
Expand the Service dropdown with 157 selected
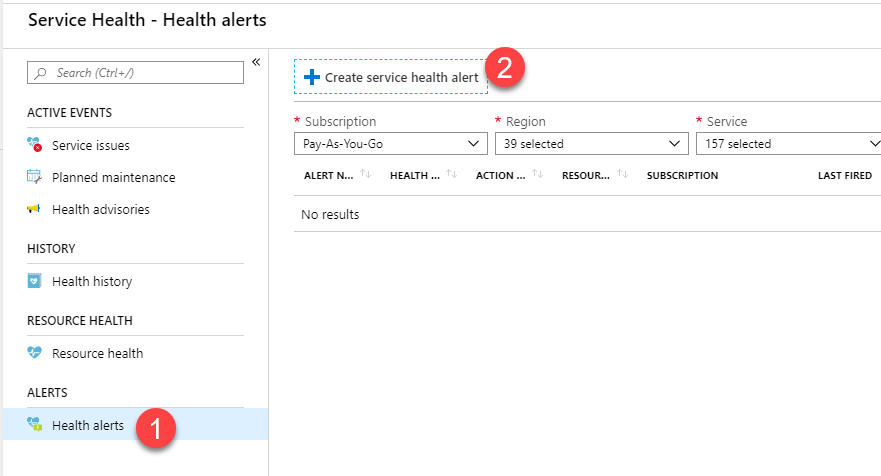point(788,144)
